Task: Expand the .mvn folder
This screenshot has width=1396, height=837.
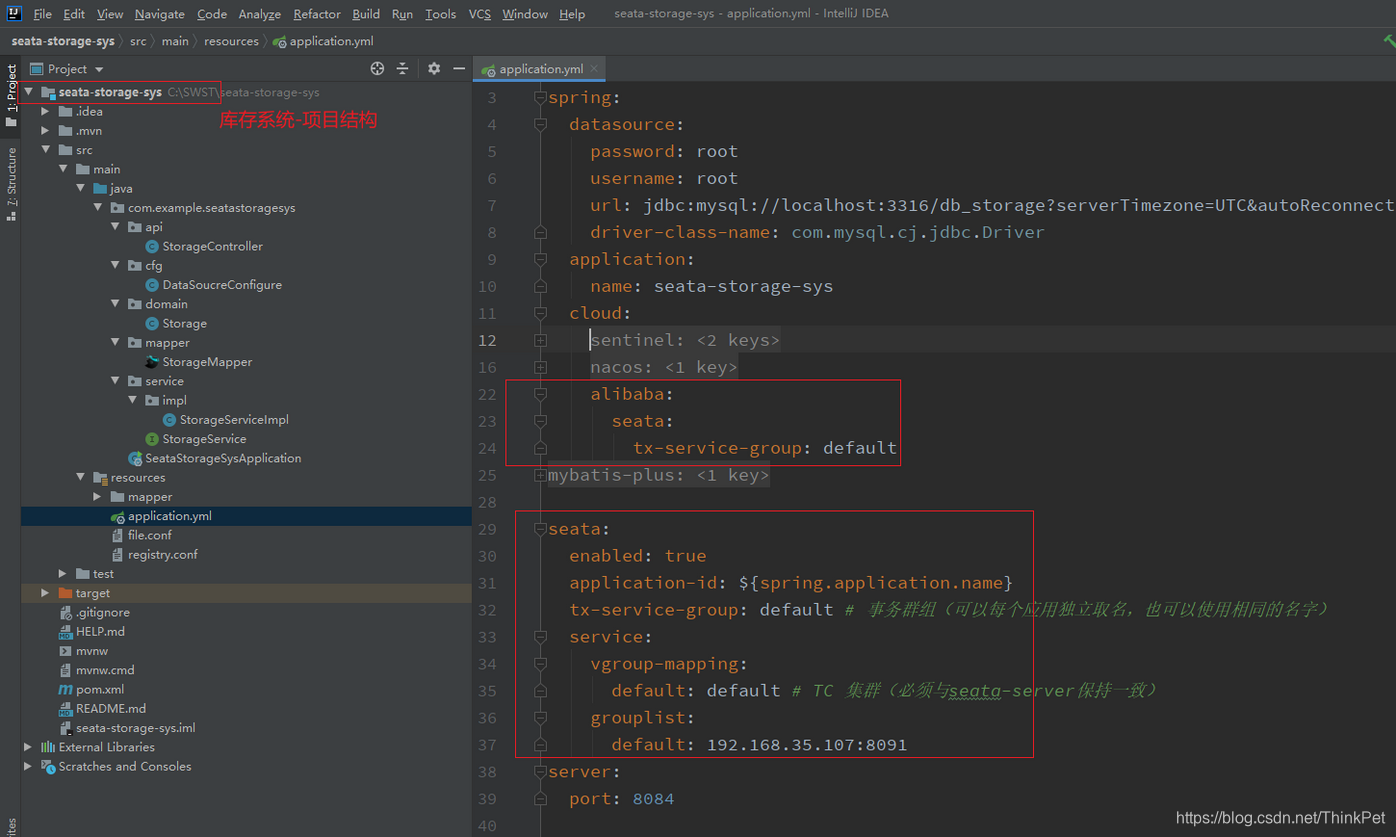Action: [x=45, y=131]
